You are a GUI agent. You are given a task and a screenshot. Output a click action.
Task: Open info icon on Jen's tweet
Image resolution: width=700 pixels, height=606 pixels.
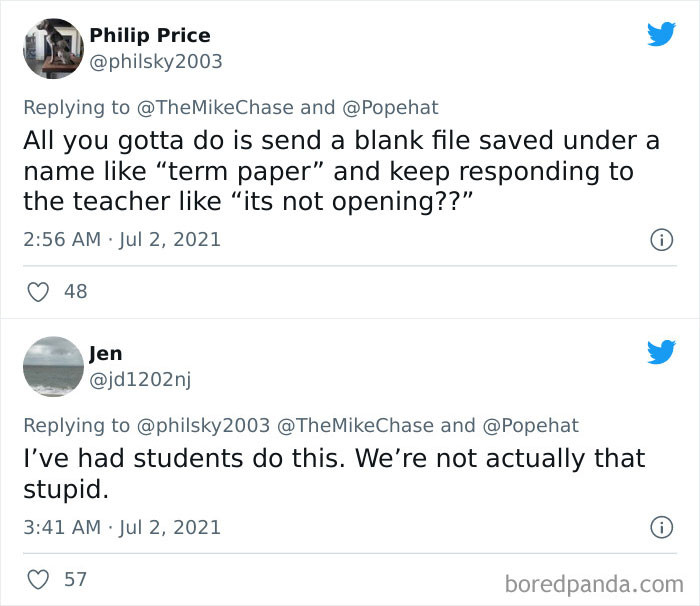tap(660, 527)
